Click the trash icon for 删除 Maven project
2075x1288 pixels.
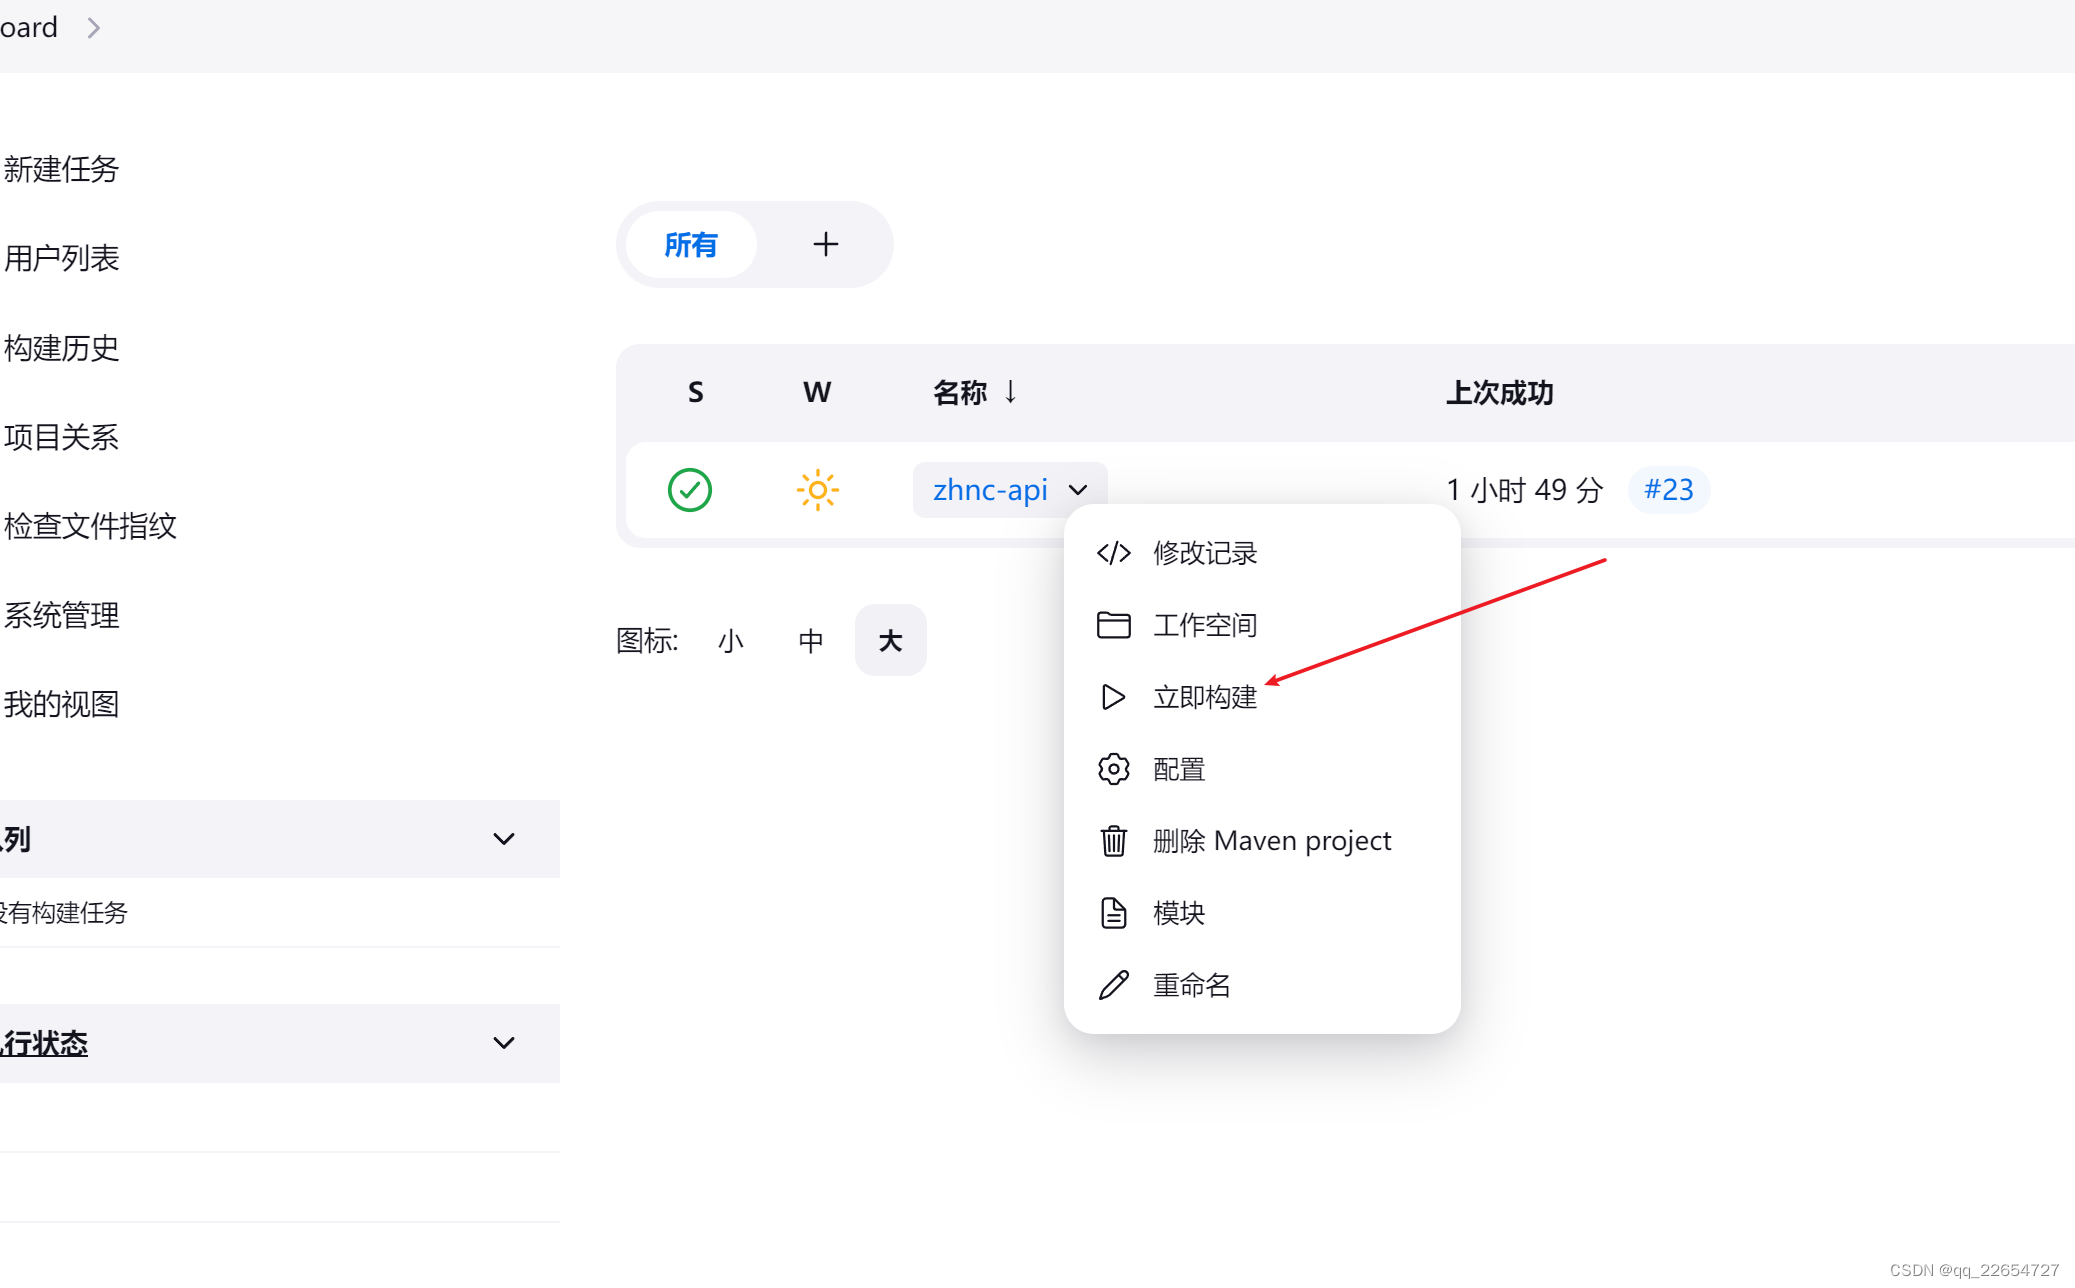click(1113, 841)
